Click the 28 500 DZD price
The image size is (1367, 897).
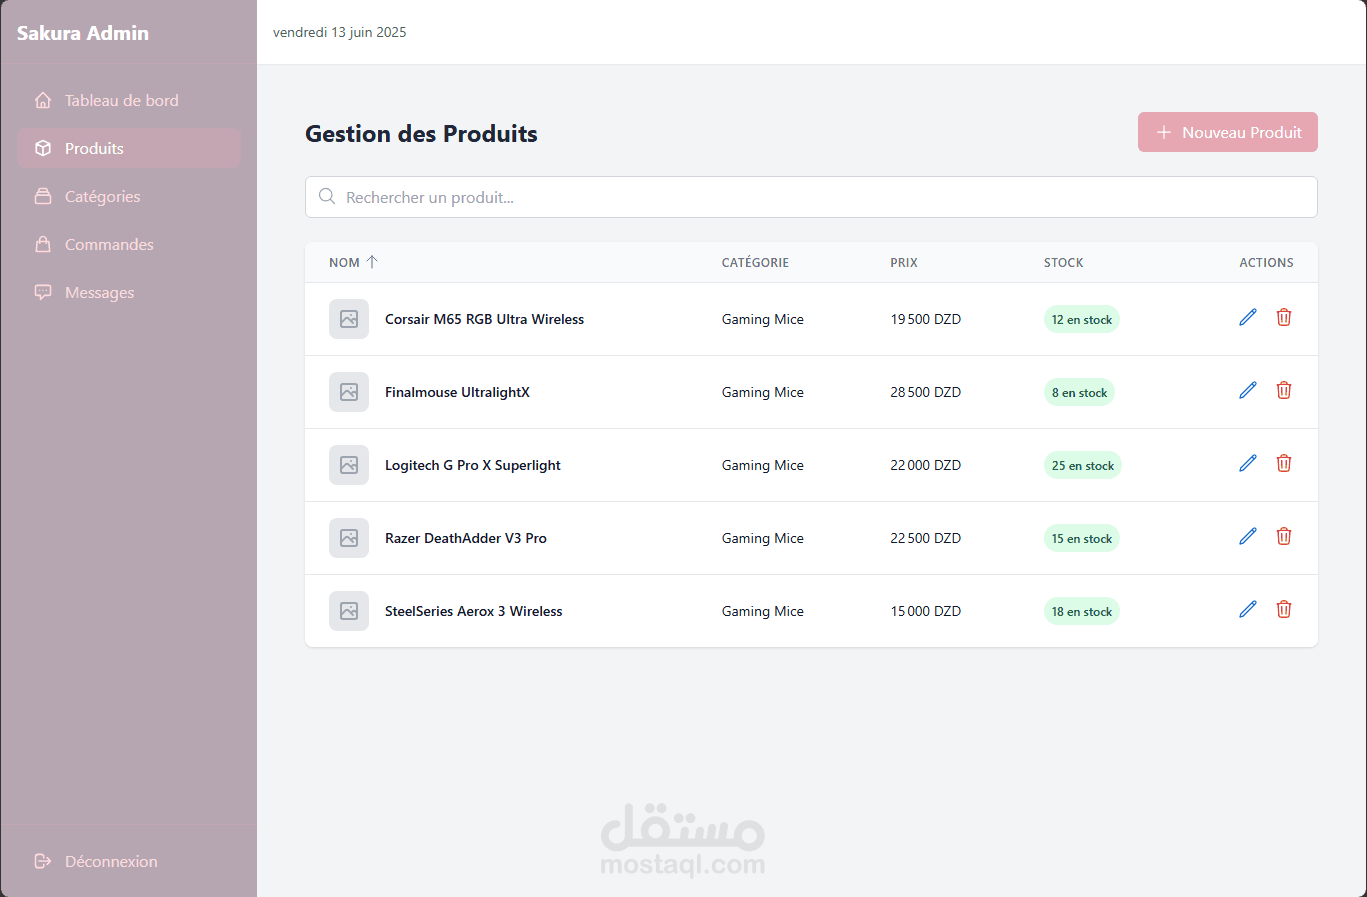point(926,392)
